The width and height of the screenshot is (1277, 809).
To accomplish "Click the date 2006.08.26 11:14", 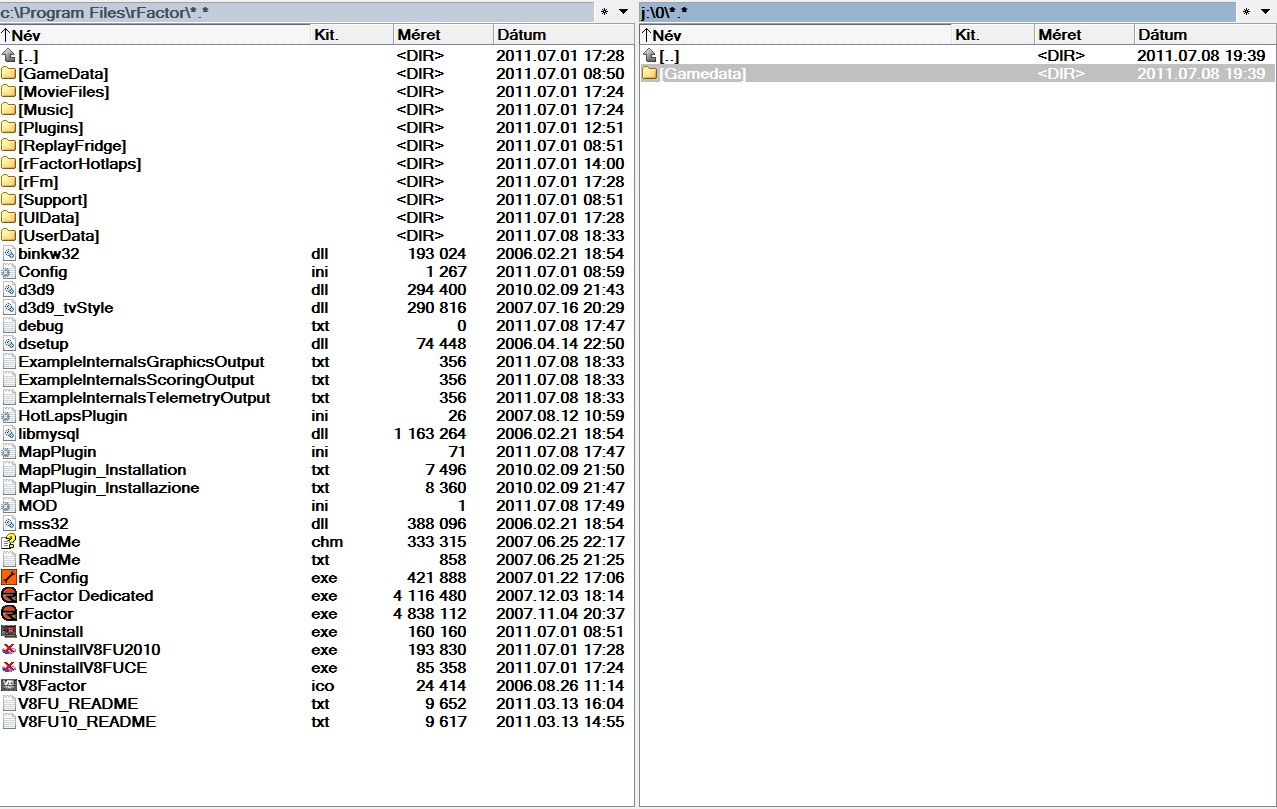I will (x=560, y=686).
